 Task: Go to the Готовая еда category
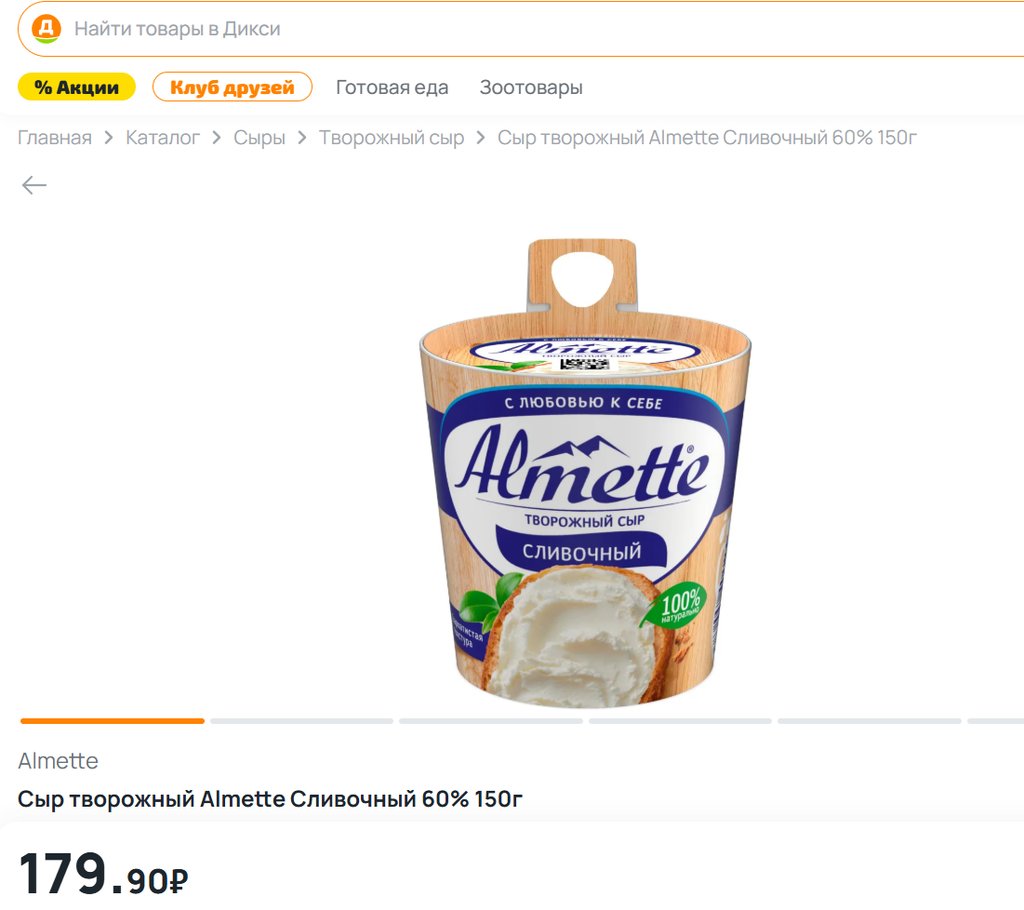point(392,87)
